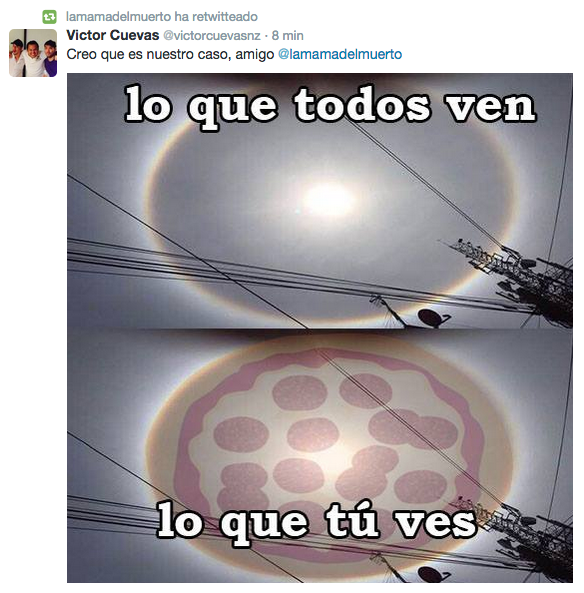Viewport: 584px width, 593px height.
Task: Click the satellite dish in the bottom pizza panel
Action: tap(433, 574)
